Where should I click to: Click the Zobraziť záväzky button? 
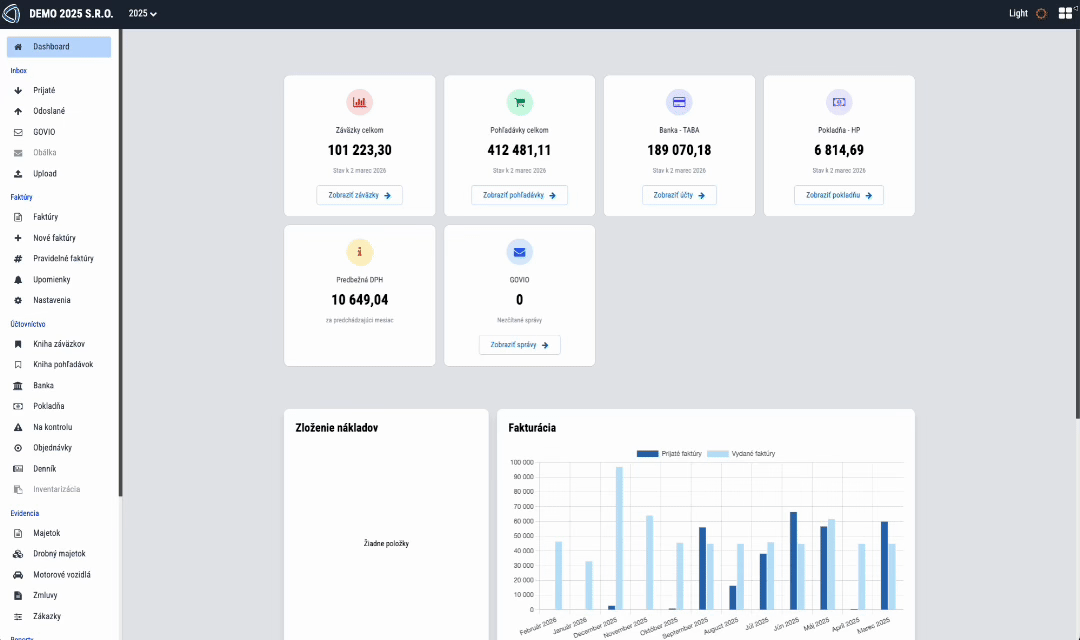pyautogui.click(x=359, y=195)
